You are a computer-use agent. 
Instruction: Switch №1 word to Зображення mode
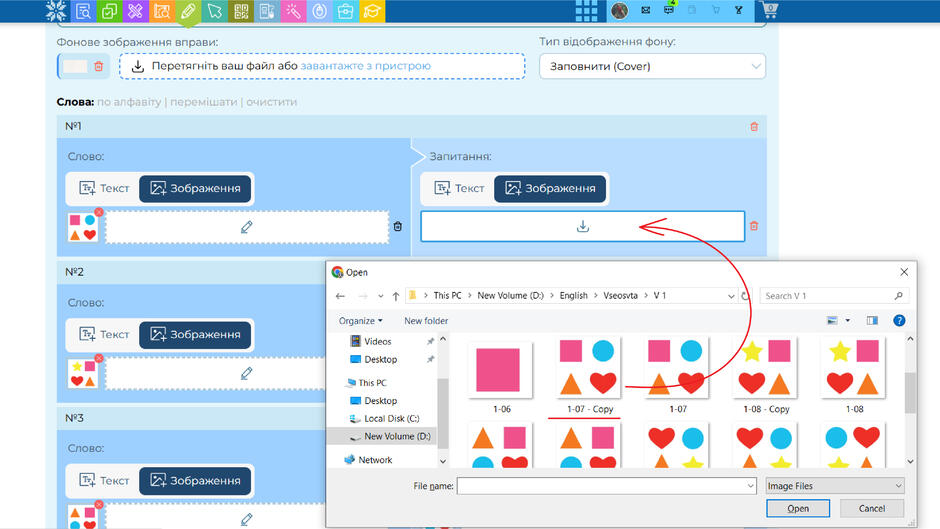tap(195, 188)
